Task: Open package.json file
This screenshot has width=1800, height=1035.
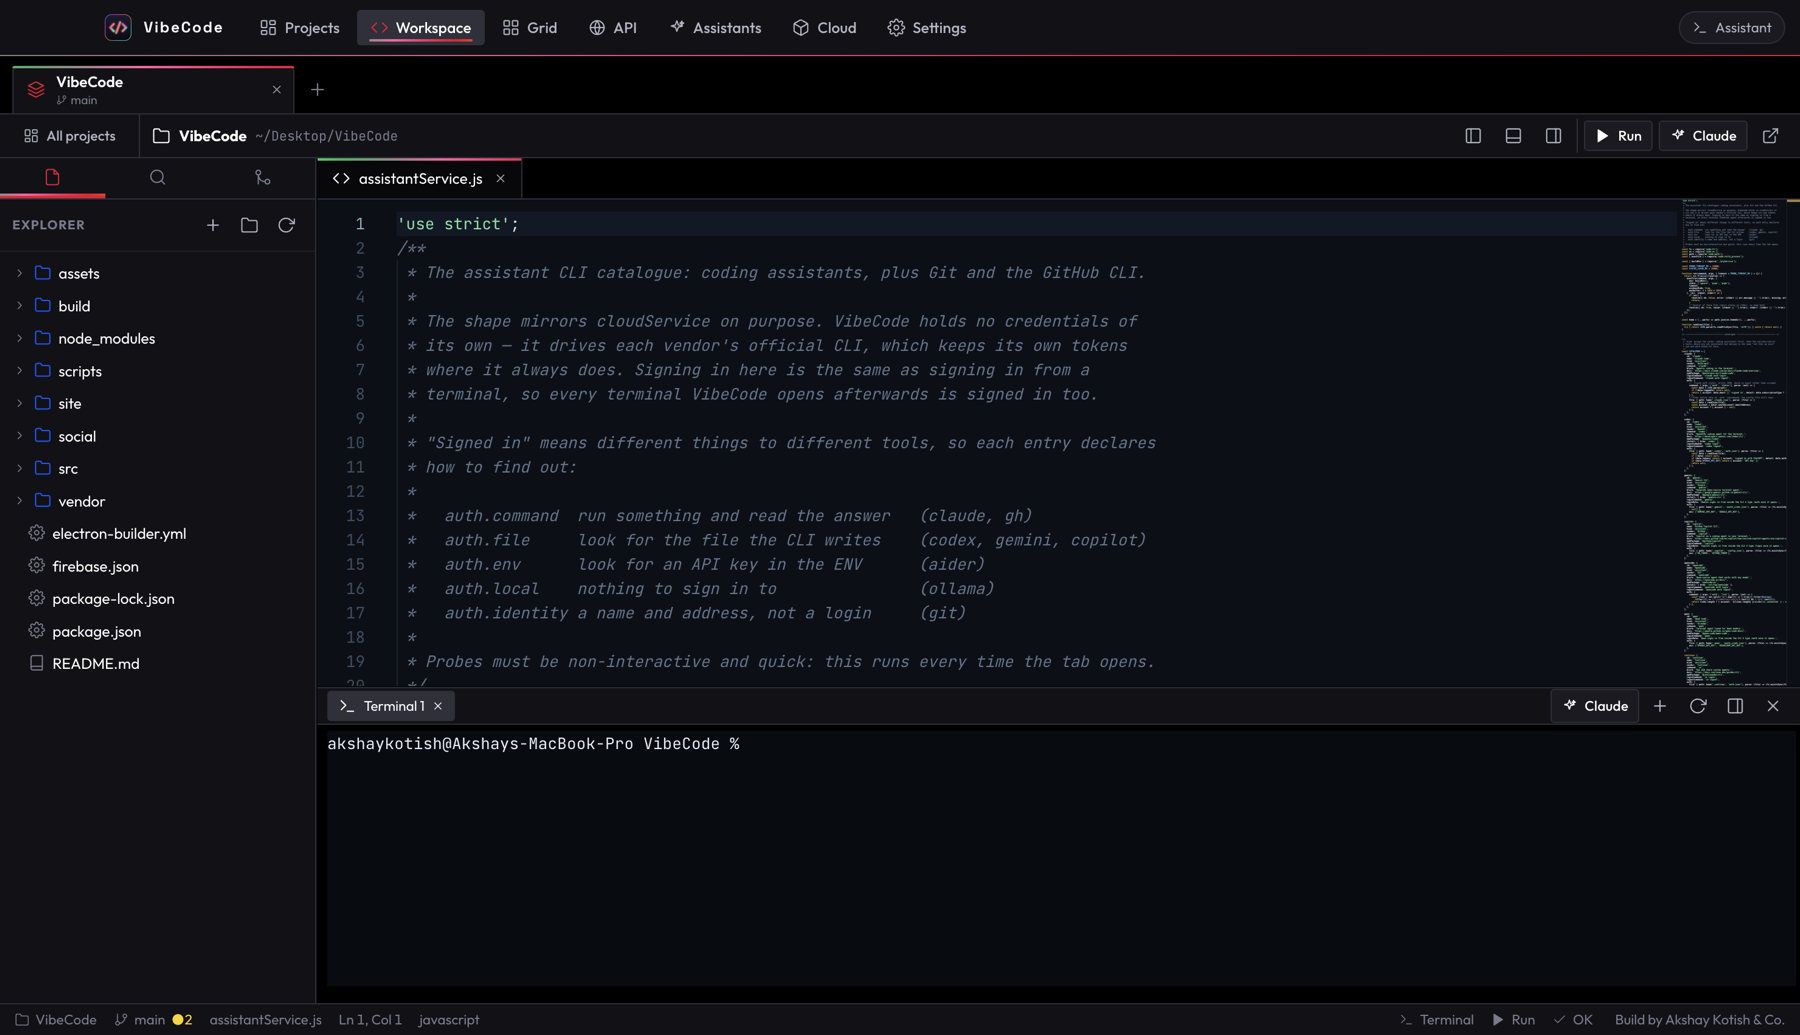Action: coord(158,631)
